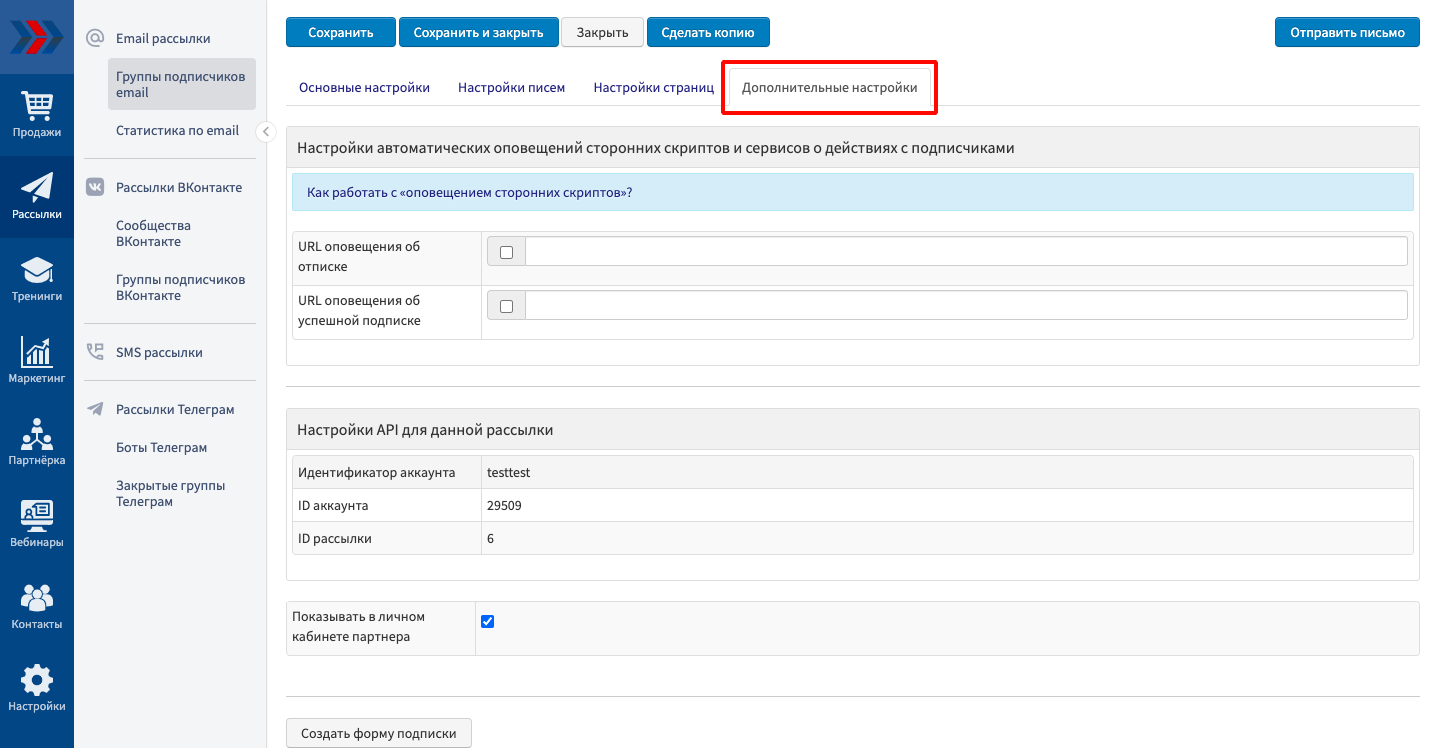Click the Отправить письмо button
This screenshot has width=1440, height=748.
click(1346, 32)
